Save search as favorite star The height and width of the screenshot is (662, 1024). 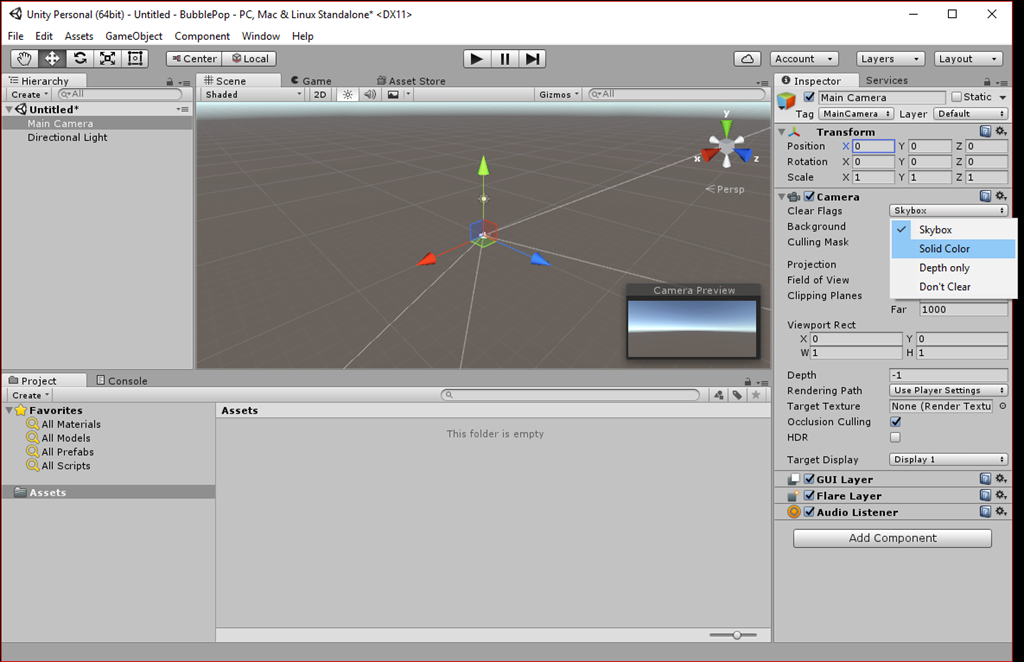756,395
